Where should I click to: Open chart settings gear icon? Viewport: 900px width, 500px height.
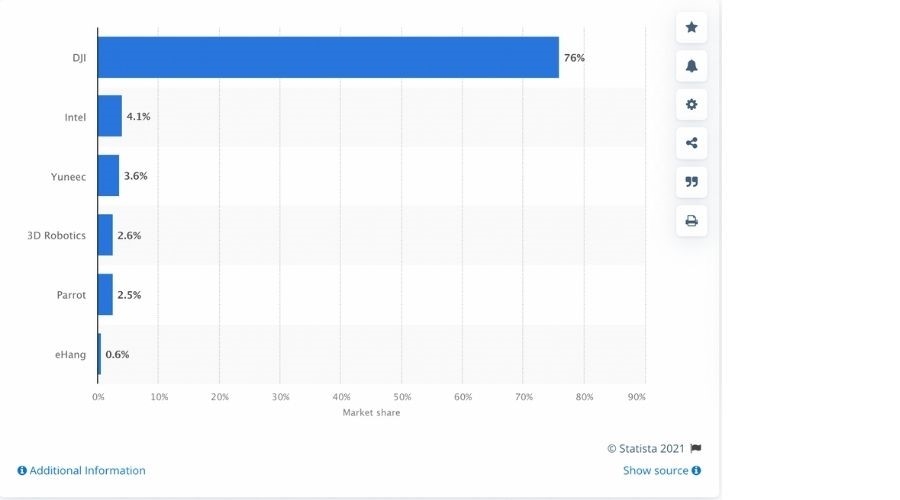691,104
